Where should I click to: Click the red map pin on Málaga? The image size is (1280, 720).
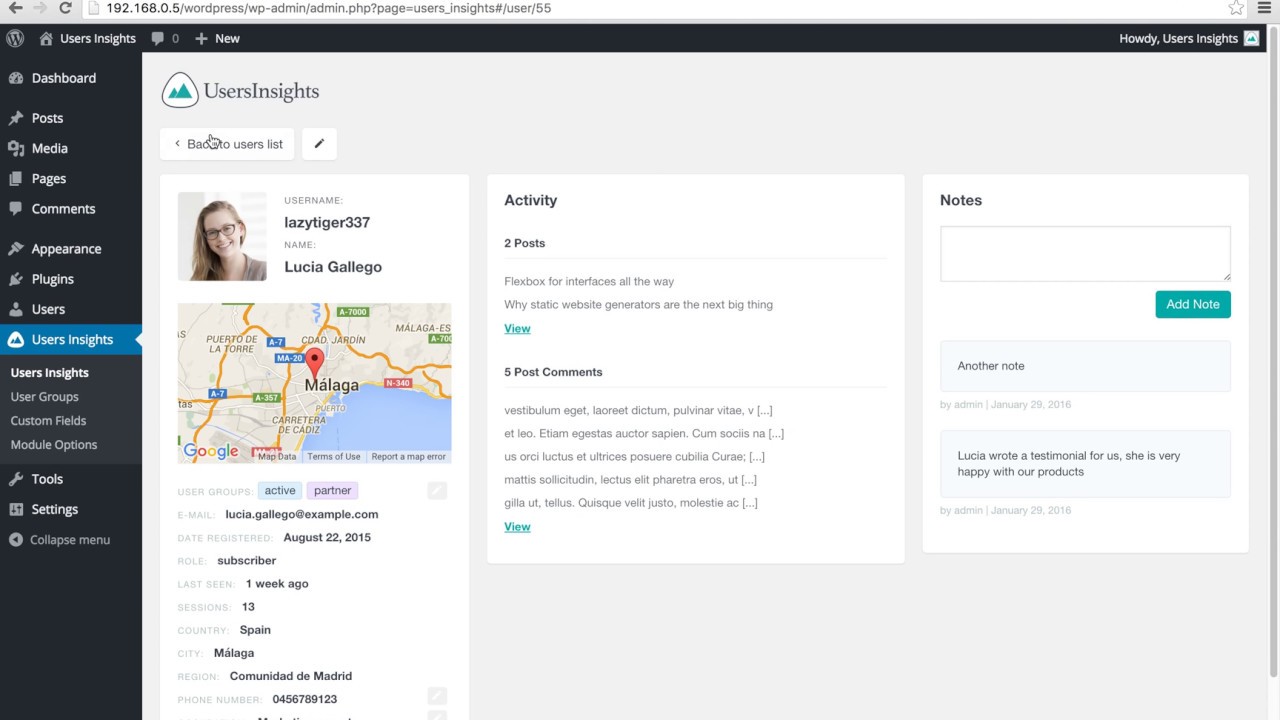(x=314, y=364)
